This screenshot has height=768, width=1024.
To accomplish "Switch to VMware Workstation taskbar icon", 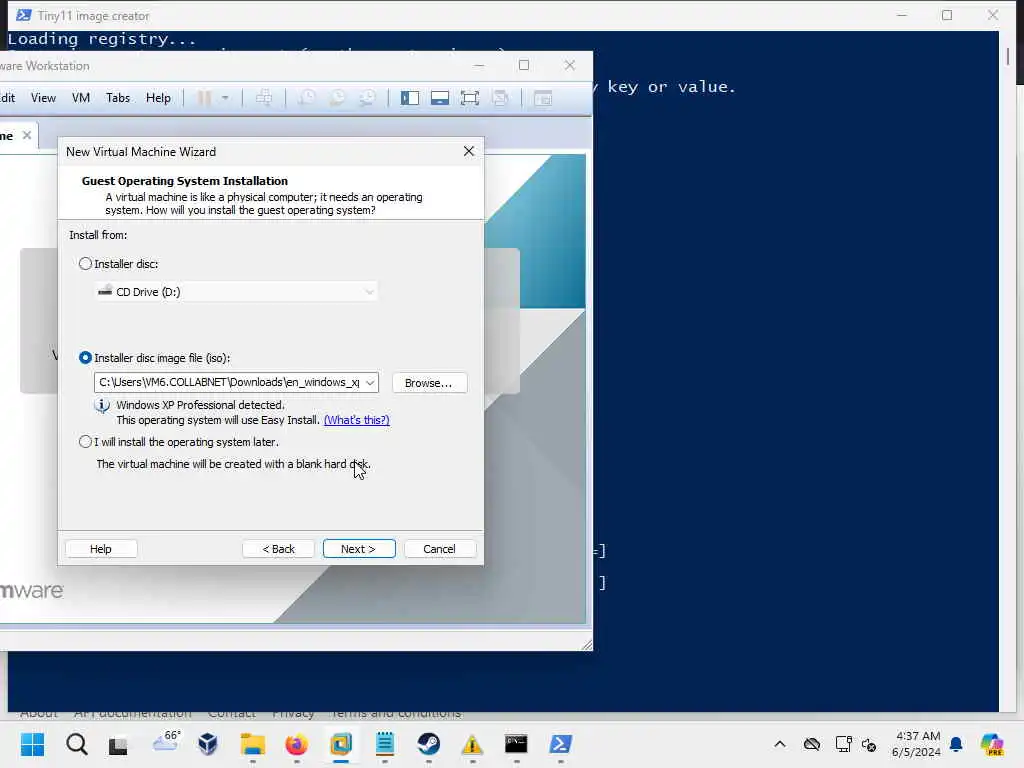I will click(341, 744).
